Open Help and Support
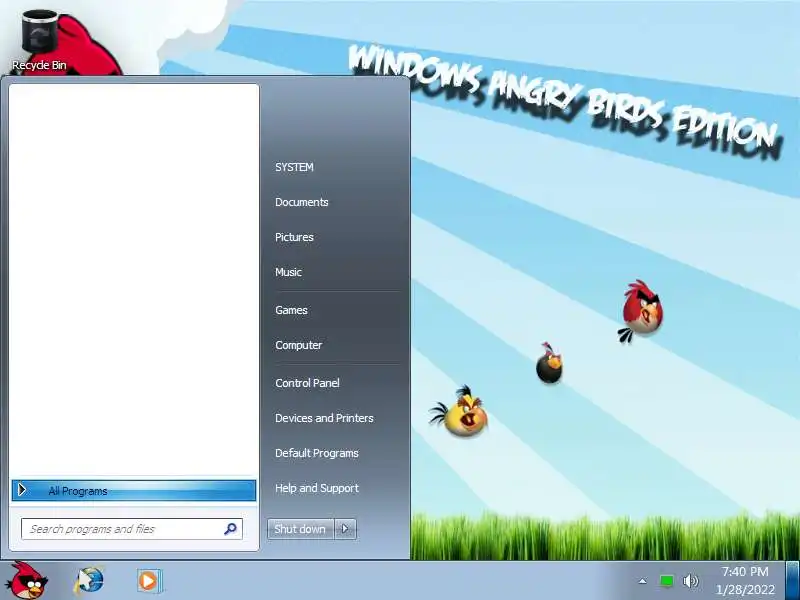The width and height of the screenshot is (800, 600). 317,488
